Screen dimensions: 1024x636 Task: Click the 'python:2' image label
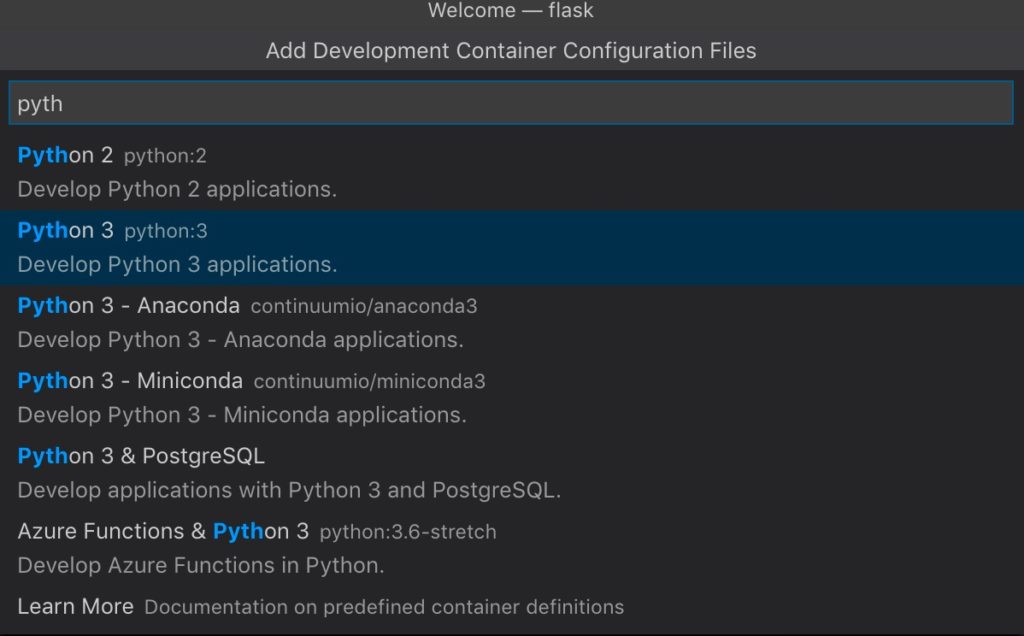point(165,156)
